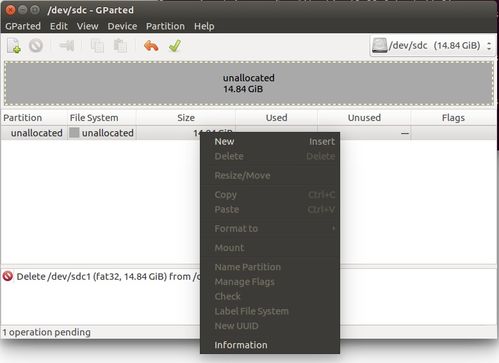Viewport: 499px width, 363px height.
Task: Choose Mount in the context menu
Action: (270, 248)
